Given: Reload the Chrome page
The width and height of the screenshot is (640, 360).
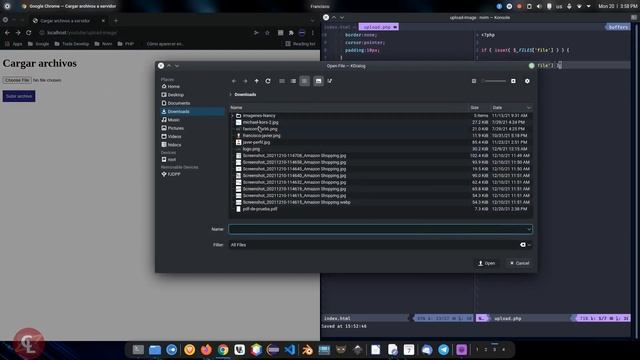Looking at the screenshot, I should pos(29,33).
